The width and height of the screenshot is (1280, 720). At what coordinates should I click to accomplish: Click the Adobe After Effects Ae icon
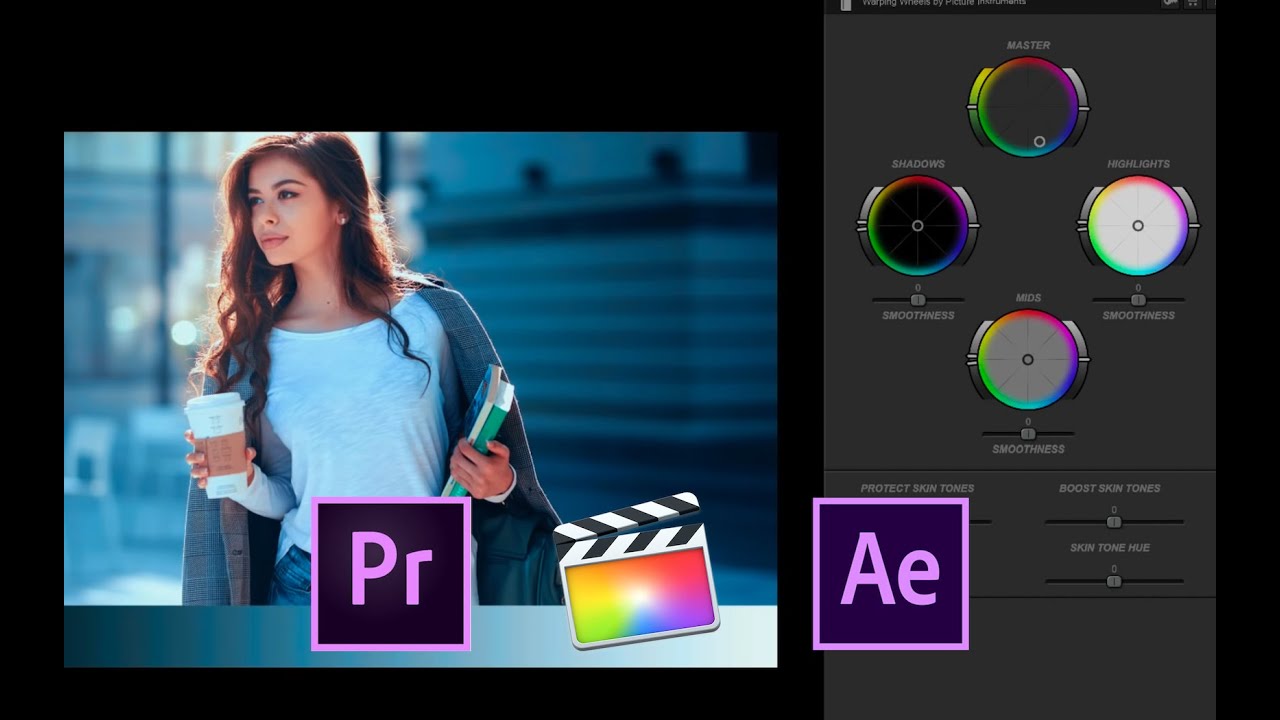(x=891, y=574)
